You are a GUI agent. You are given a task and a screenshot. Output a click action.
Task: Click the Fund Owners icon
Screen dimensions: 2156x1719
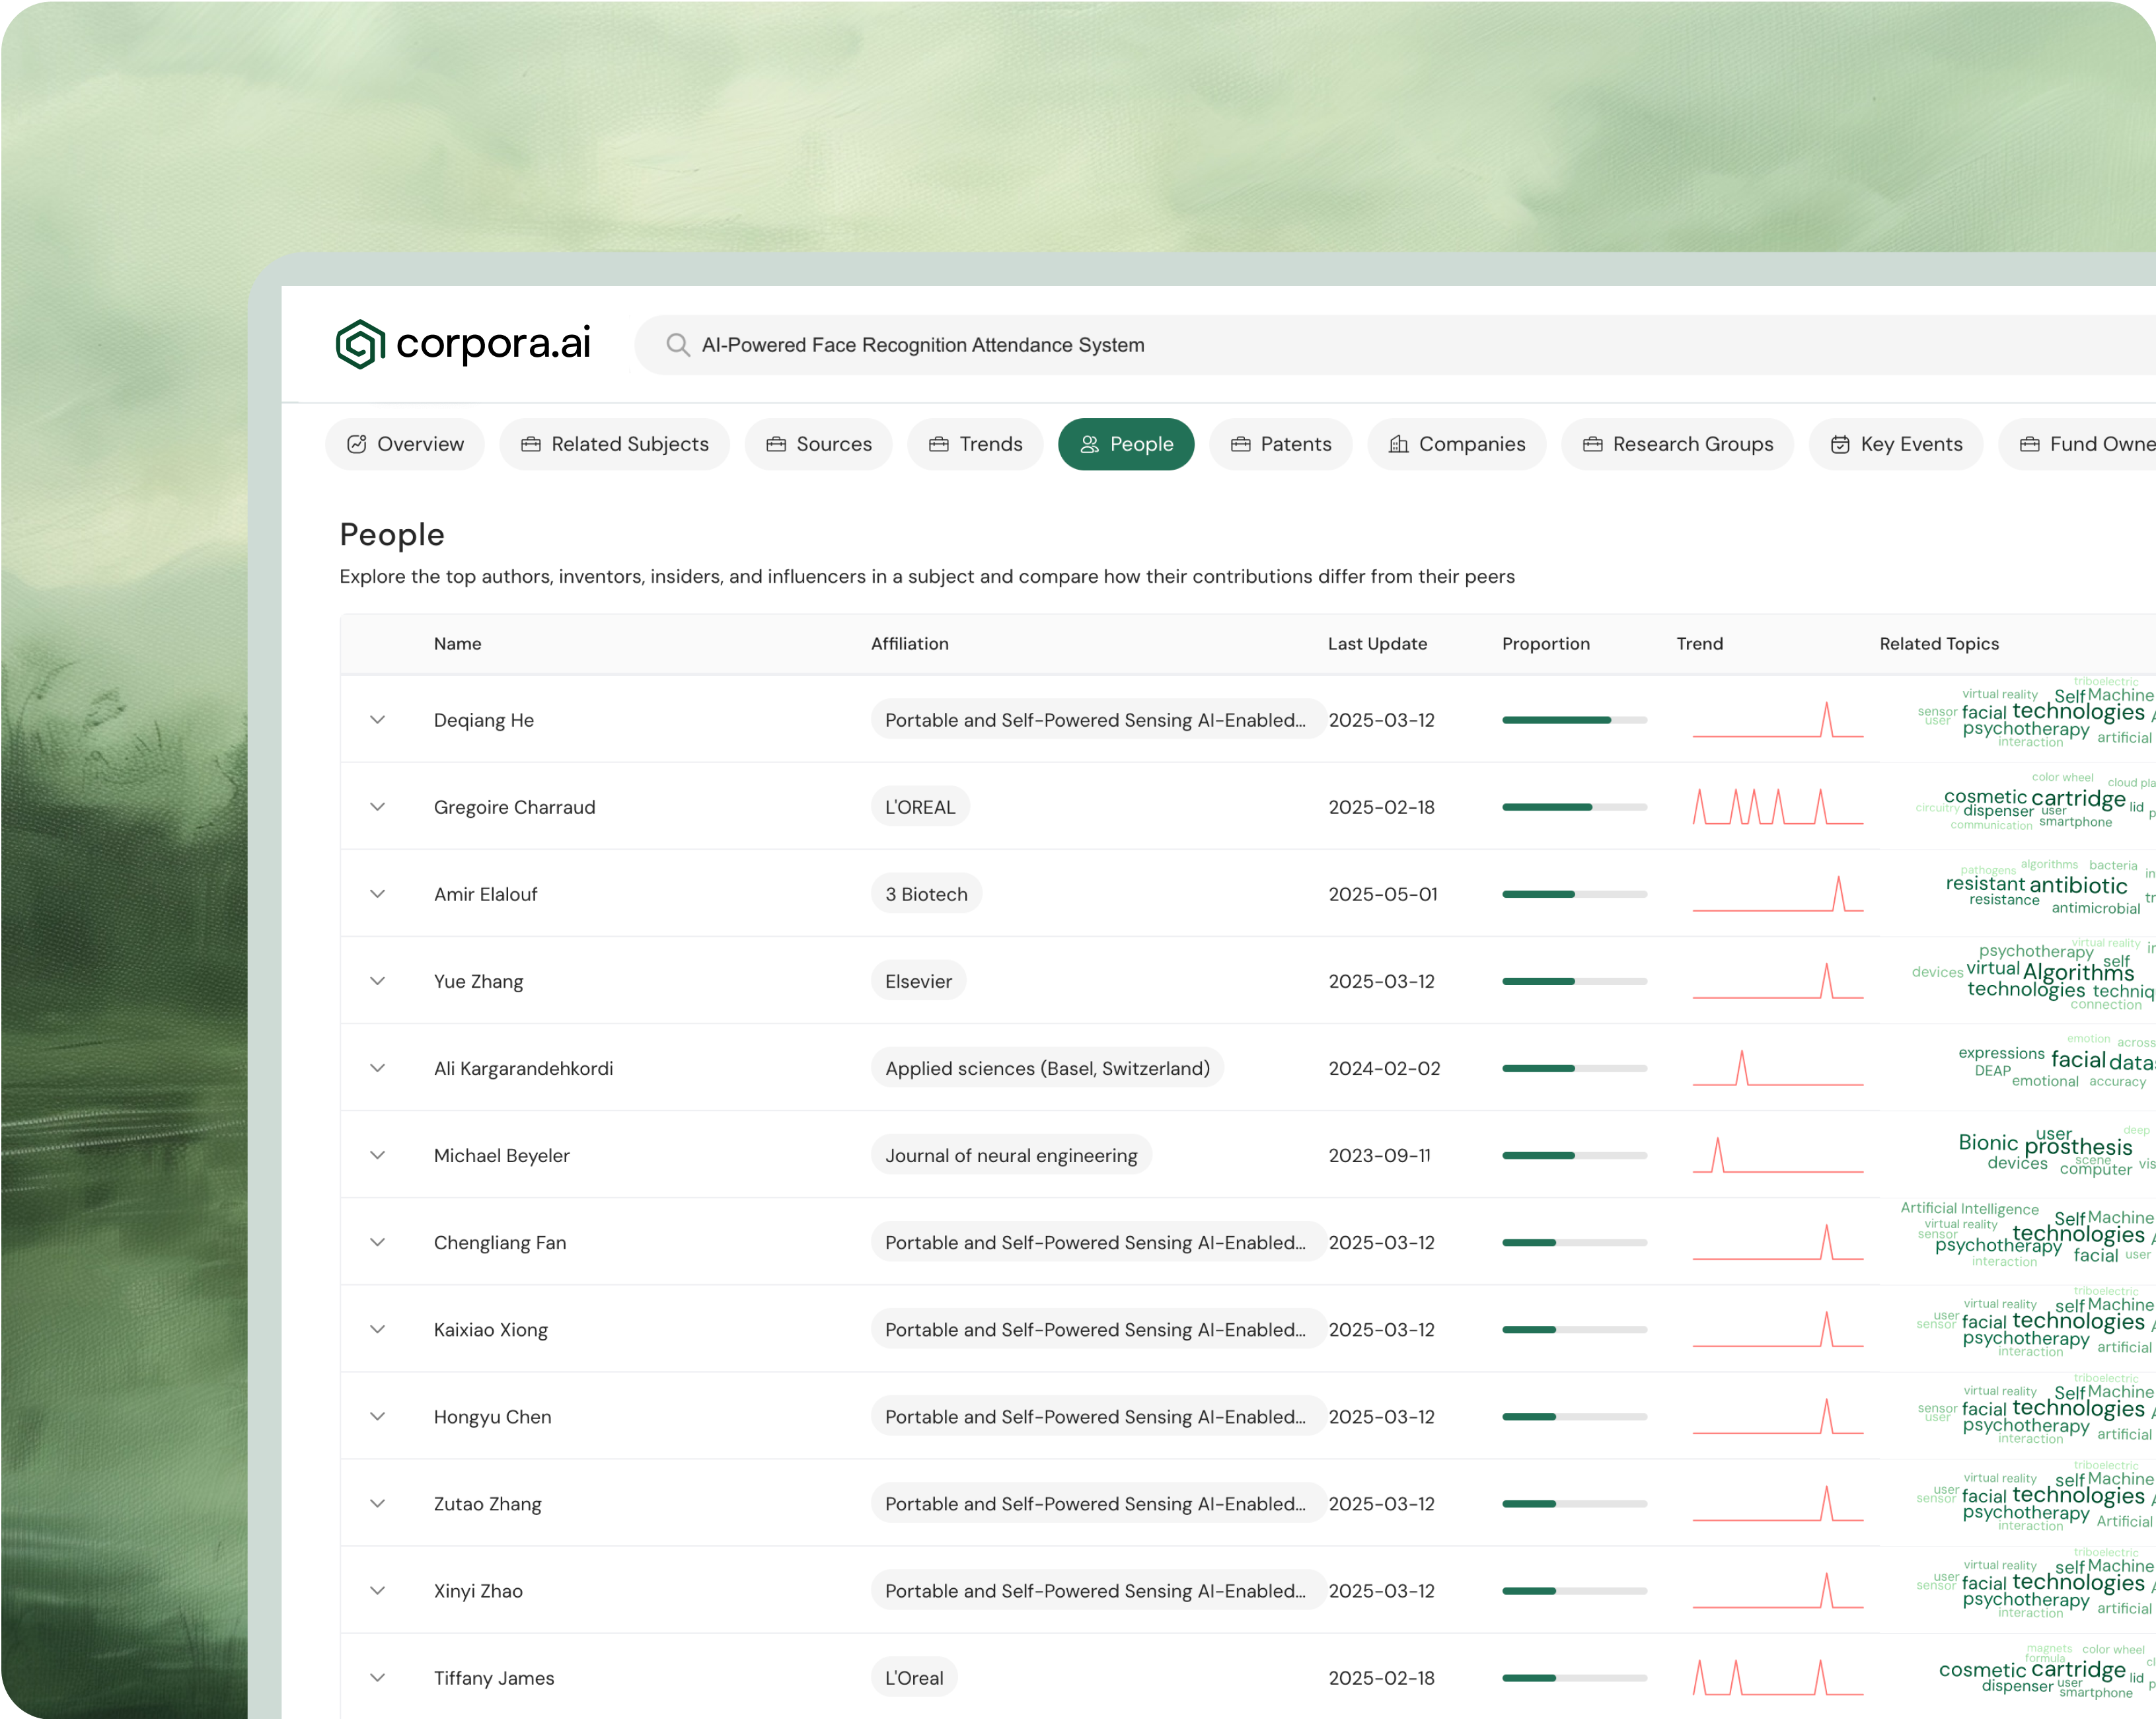2029,443
